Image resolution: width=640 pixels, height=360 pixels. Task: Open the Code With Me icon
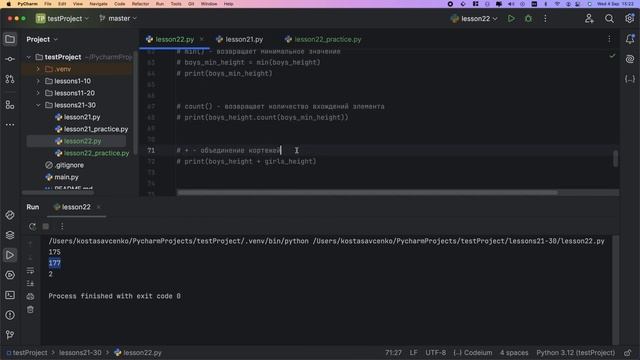tap(589, 18)
